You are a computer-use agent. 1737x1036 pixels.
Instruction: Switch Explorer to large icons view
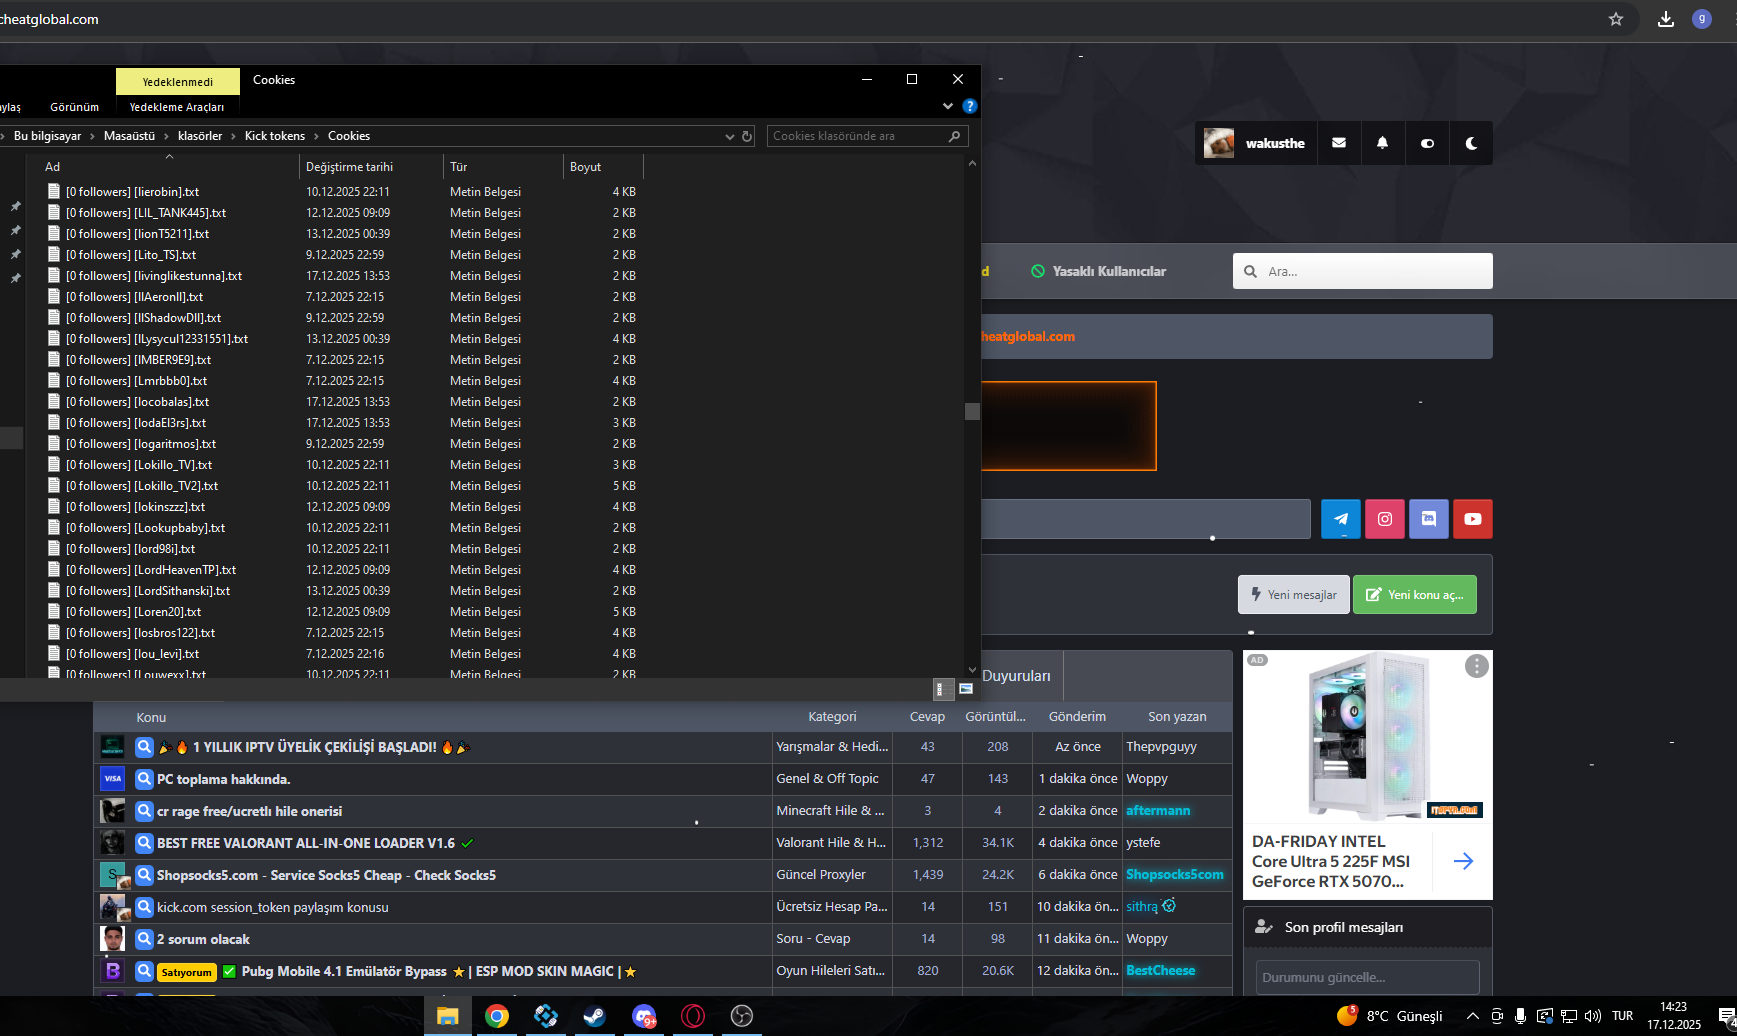[x=966, y=688]
